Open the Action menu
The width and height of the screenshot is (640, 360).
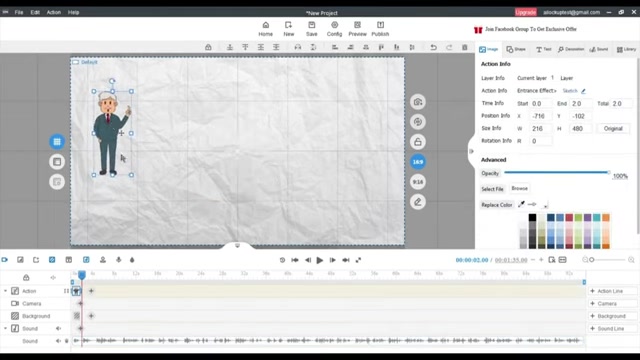tap(53, 12)
